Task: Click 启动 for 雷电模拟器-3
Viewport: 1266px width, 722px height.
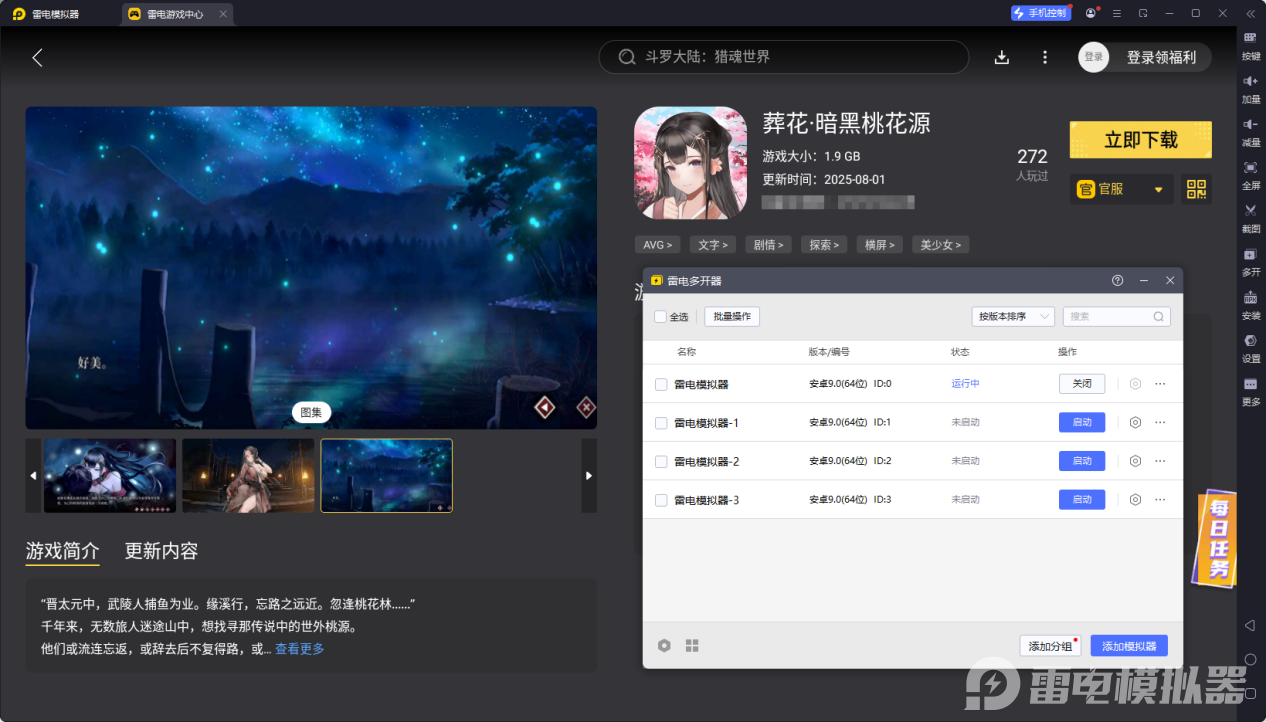Action: pos(1082,499)
